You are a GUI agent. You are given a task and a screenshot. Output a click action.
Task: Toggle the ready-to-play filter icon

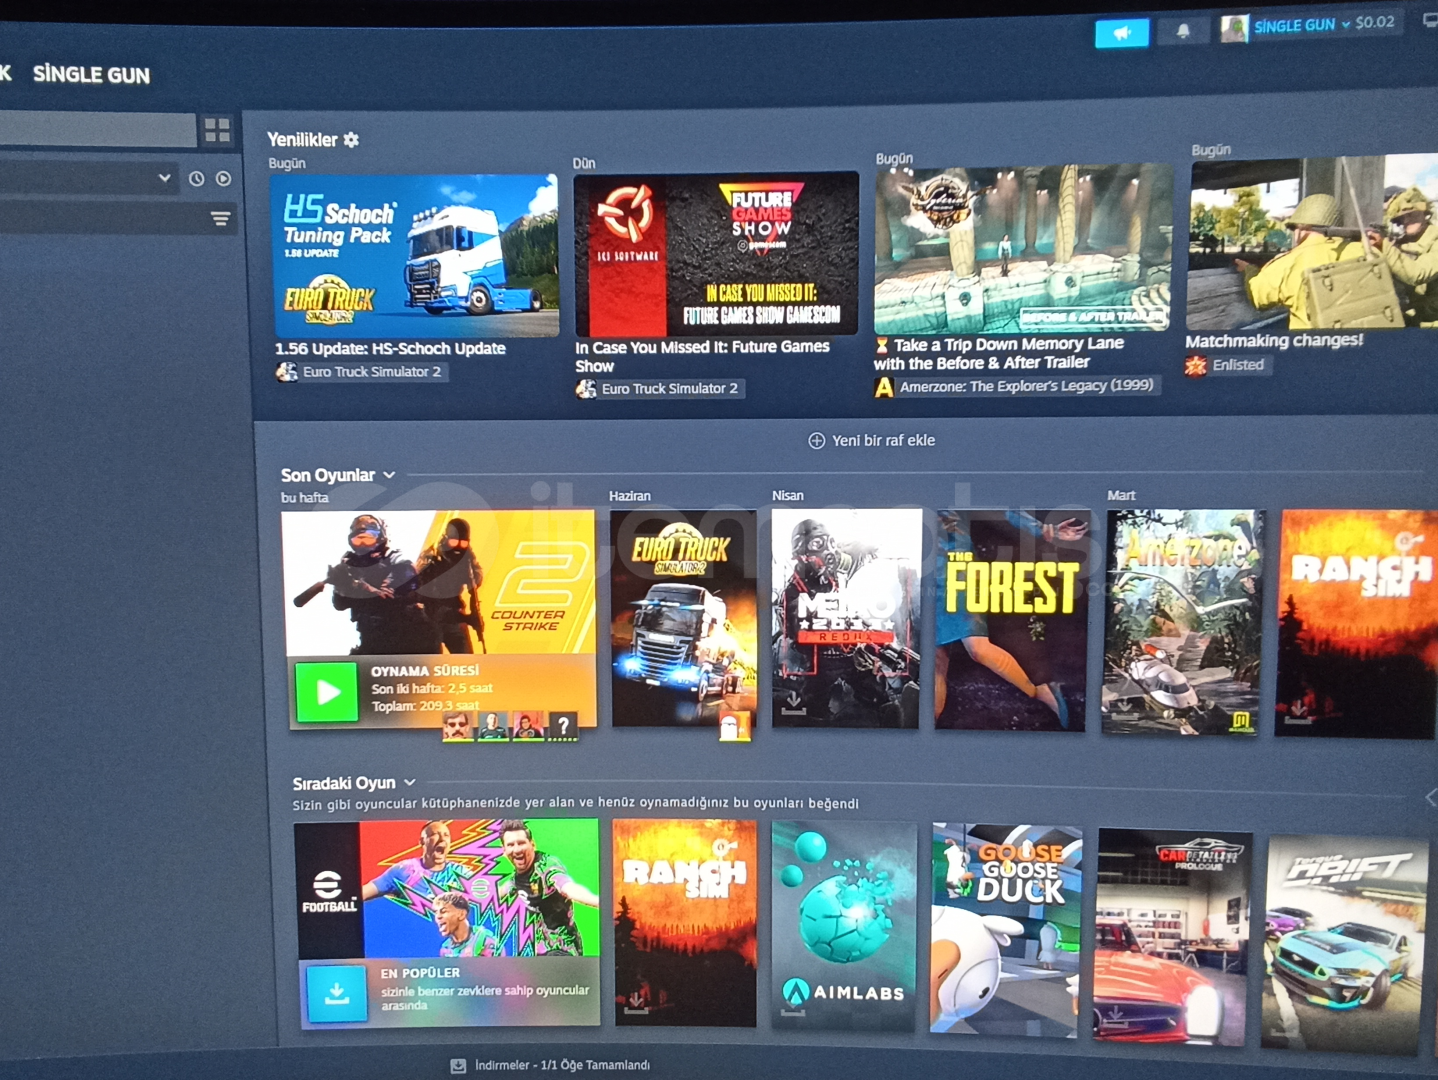(x=224, y=179)
